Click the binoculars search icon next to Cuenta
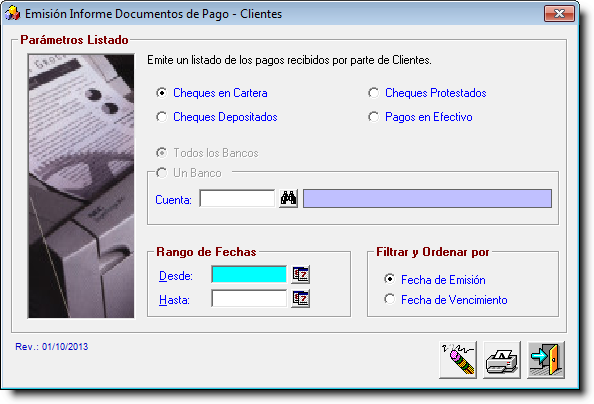The height and width of the screenshot is (404, 594). (x=288, y=199)
